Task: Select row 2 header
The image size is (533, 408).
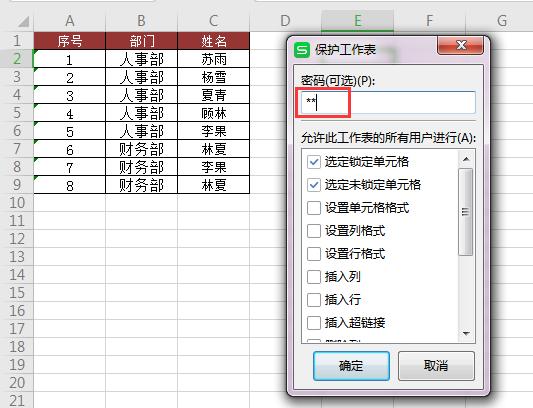Action: [x=17, y=59]
